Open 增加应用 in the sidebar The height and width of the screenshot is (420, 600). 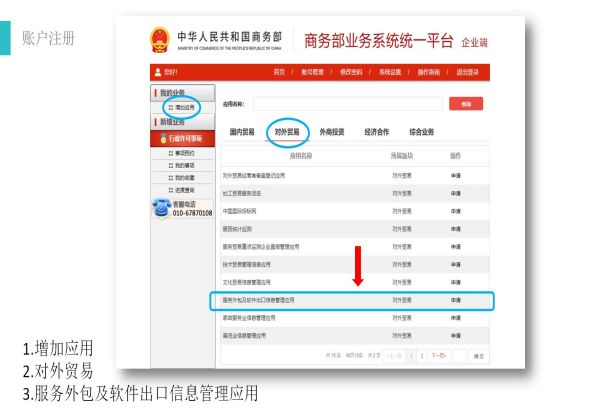pos(180,106)
